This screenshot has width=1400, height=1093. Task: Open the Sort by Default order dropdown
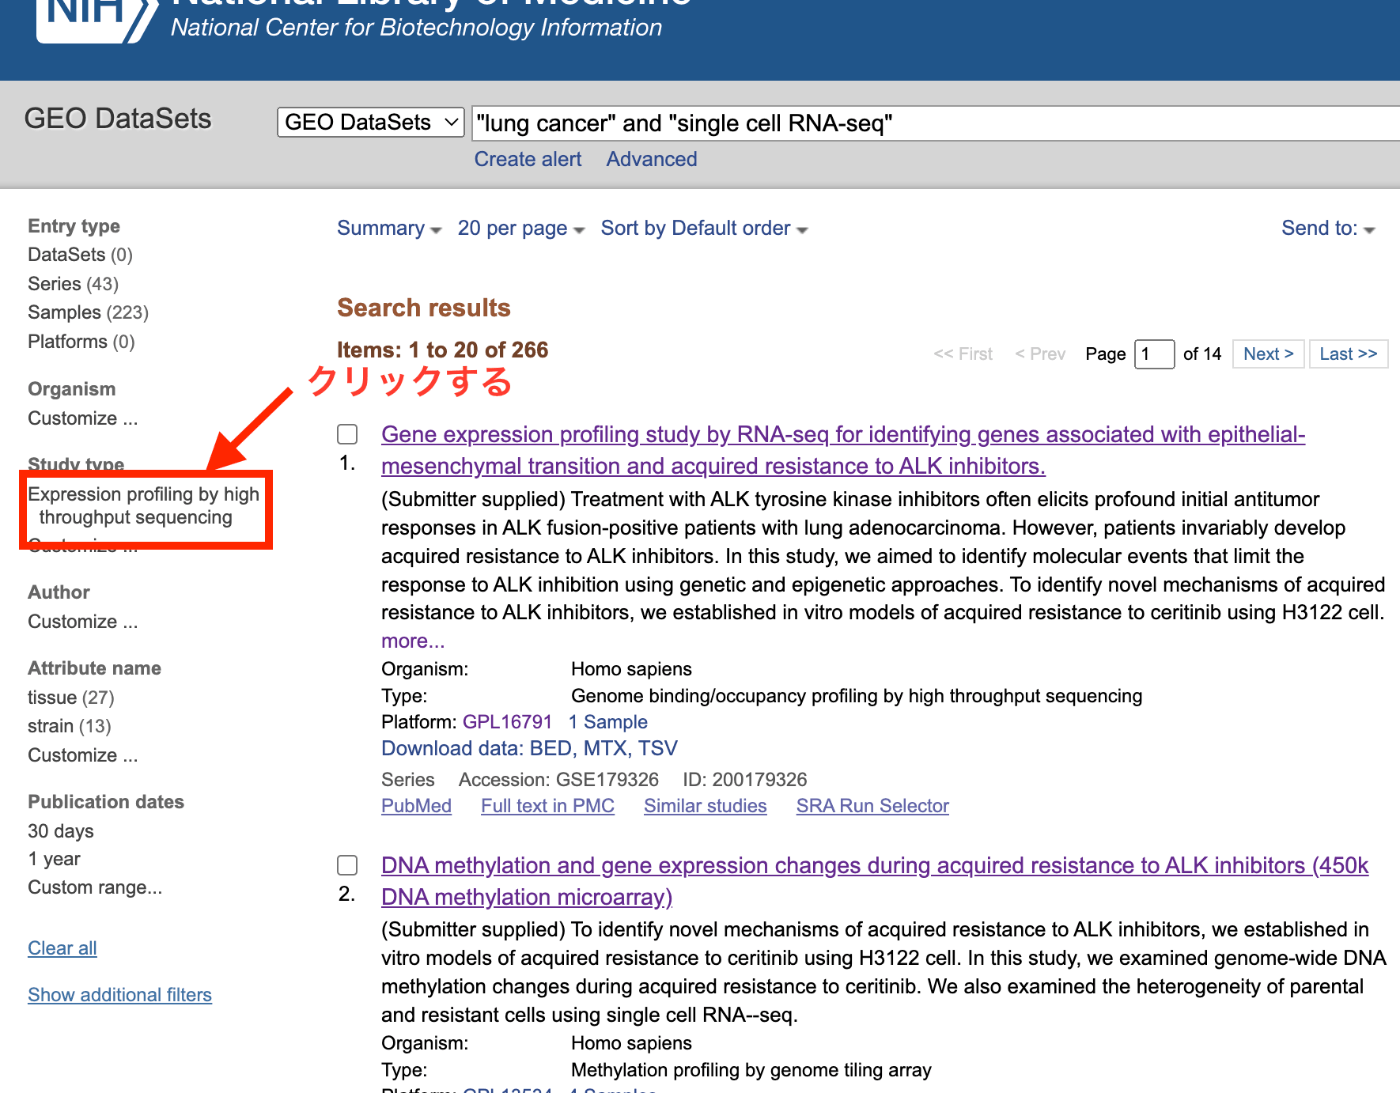point(704,228)
